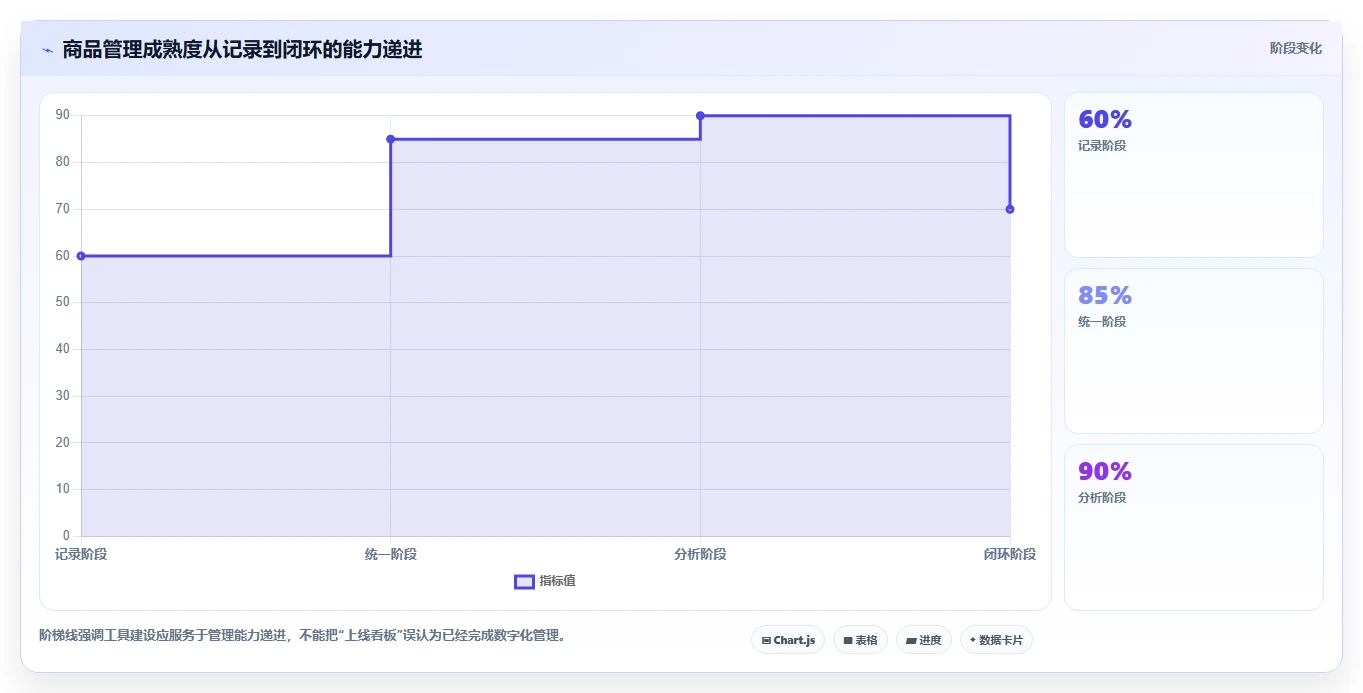Viewport: 1363px width, 693px height.
Task: Open the 85% 统一阶段 card
Action: pyautogui.click(x=1194, y=351)
